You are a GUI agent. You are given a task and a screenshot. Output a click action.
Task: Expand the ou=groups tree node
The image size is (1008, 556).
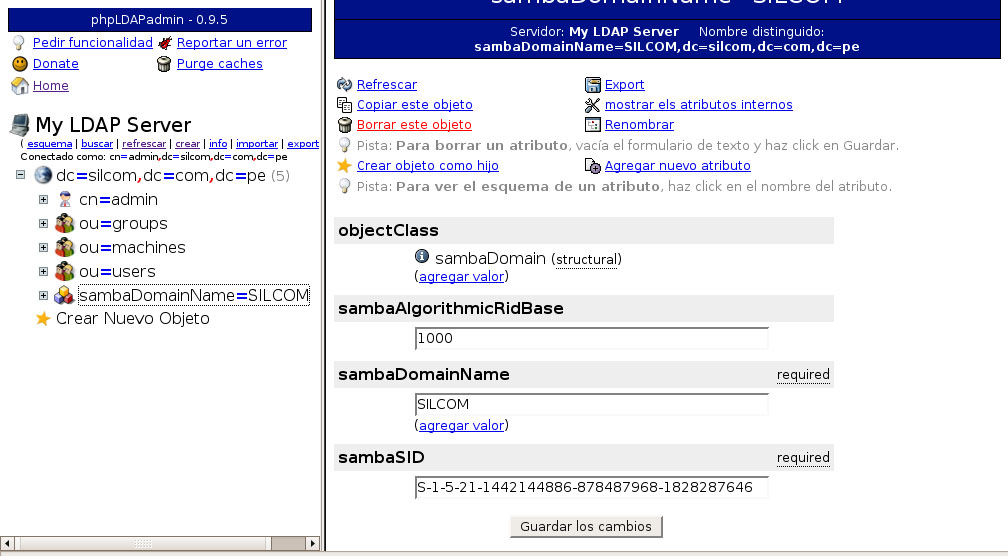(43, 224)
